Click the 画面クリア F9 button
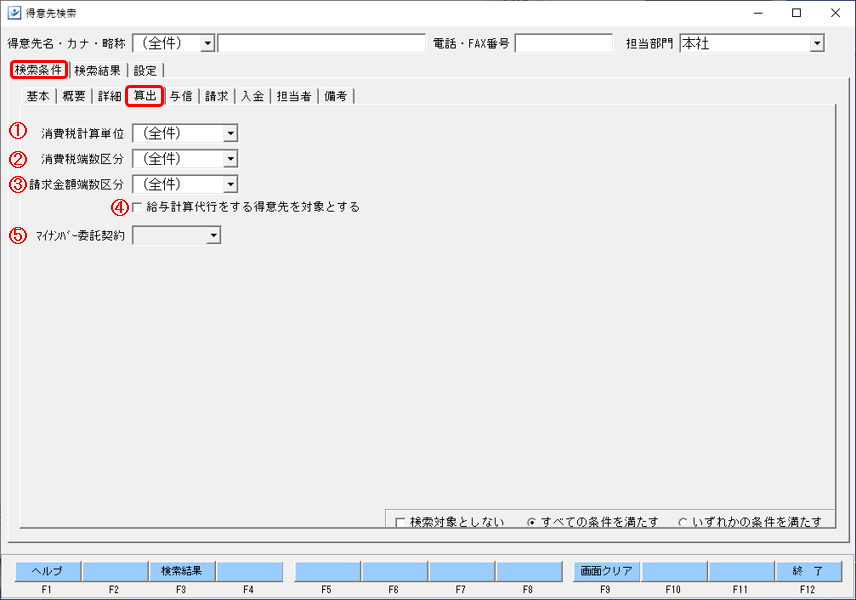The width and height of the screenshot is (856, 600). pyautogui.click(x=606, y=571)
